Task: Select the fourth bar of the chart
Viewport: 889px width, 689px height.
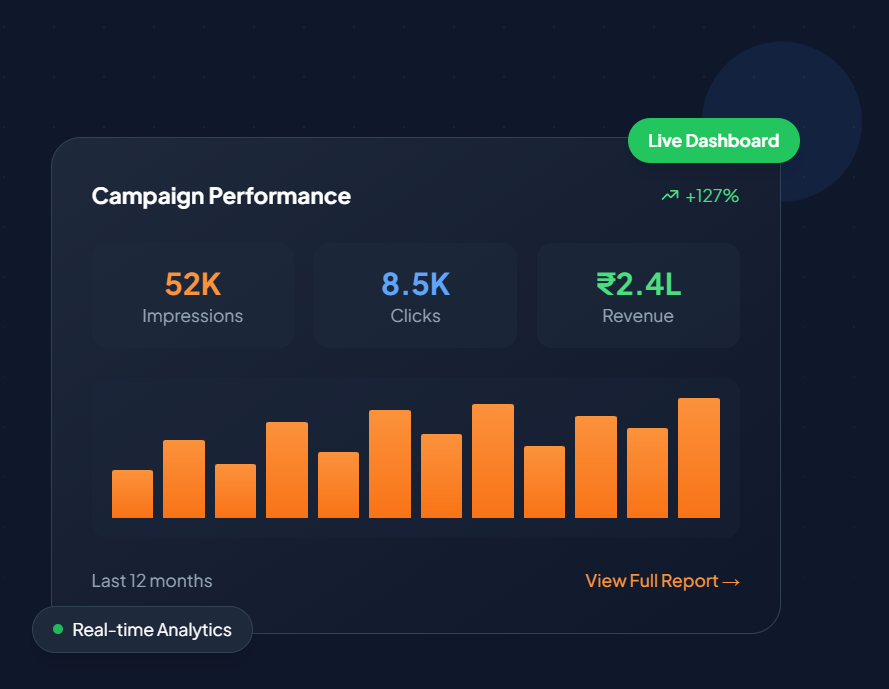Action: (x=287, y=470)
